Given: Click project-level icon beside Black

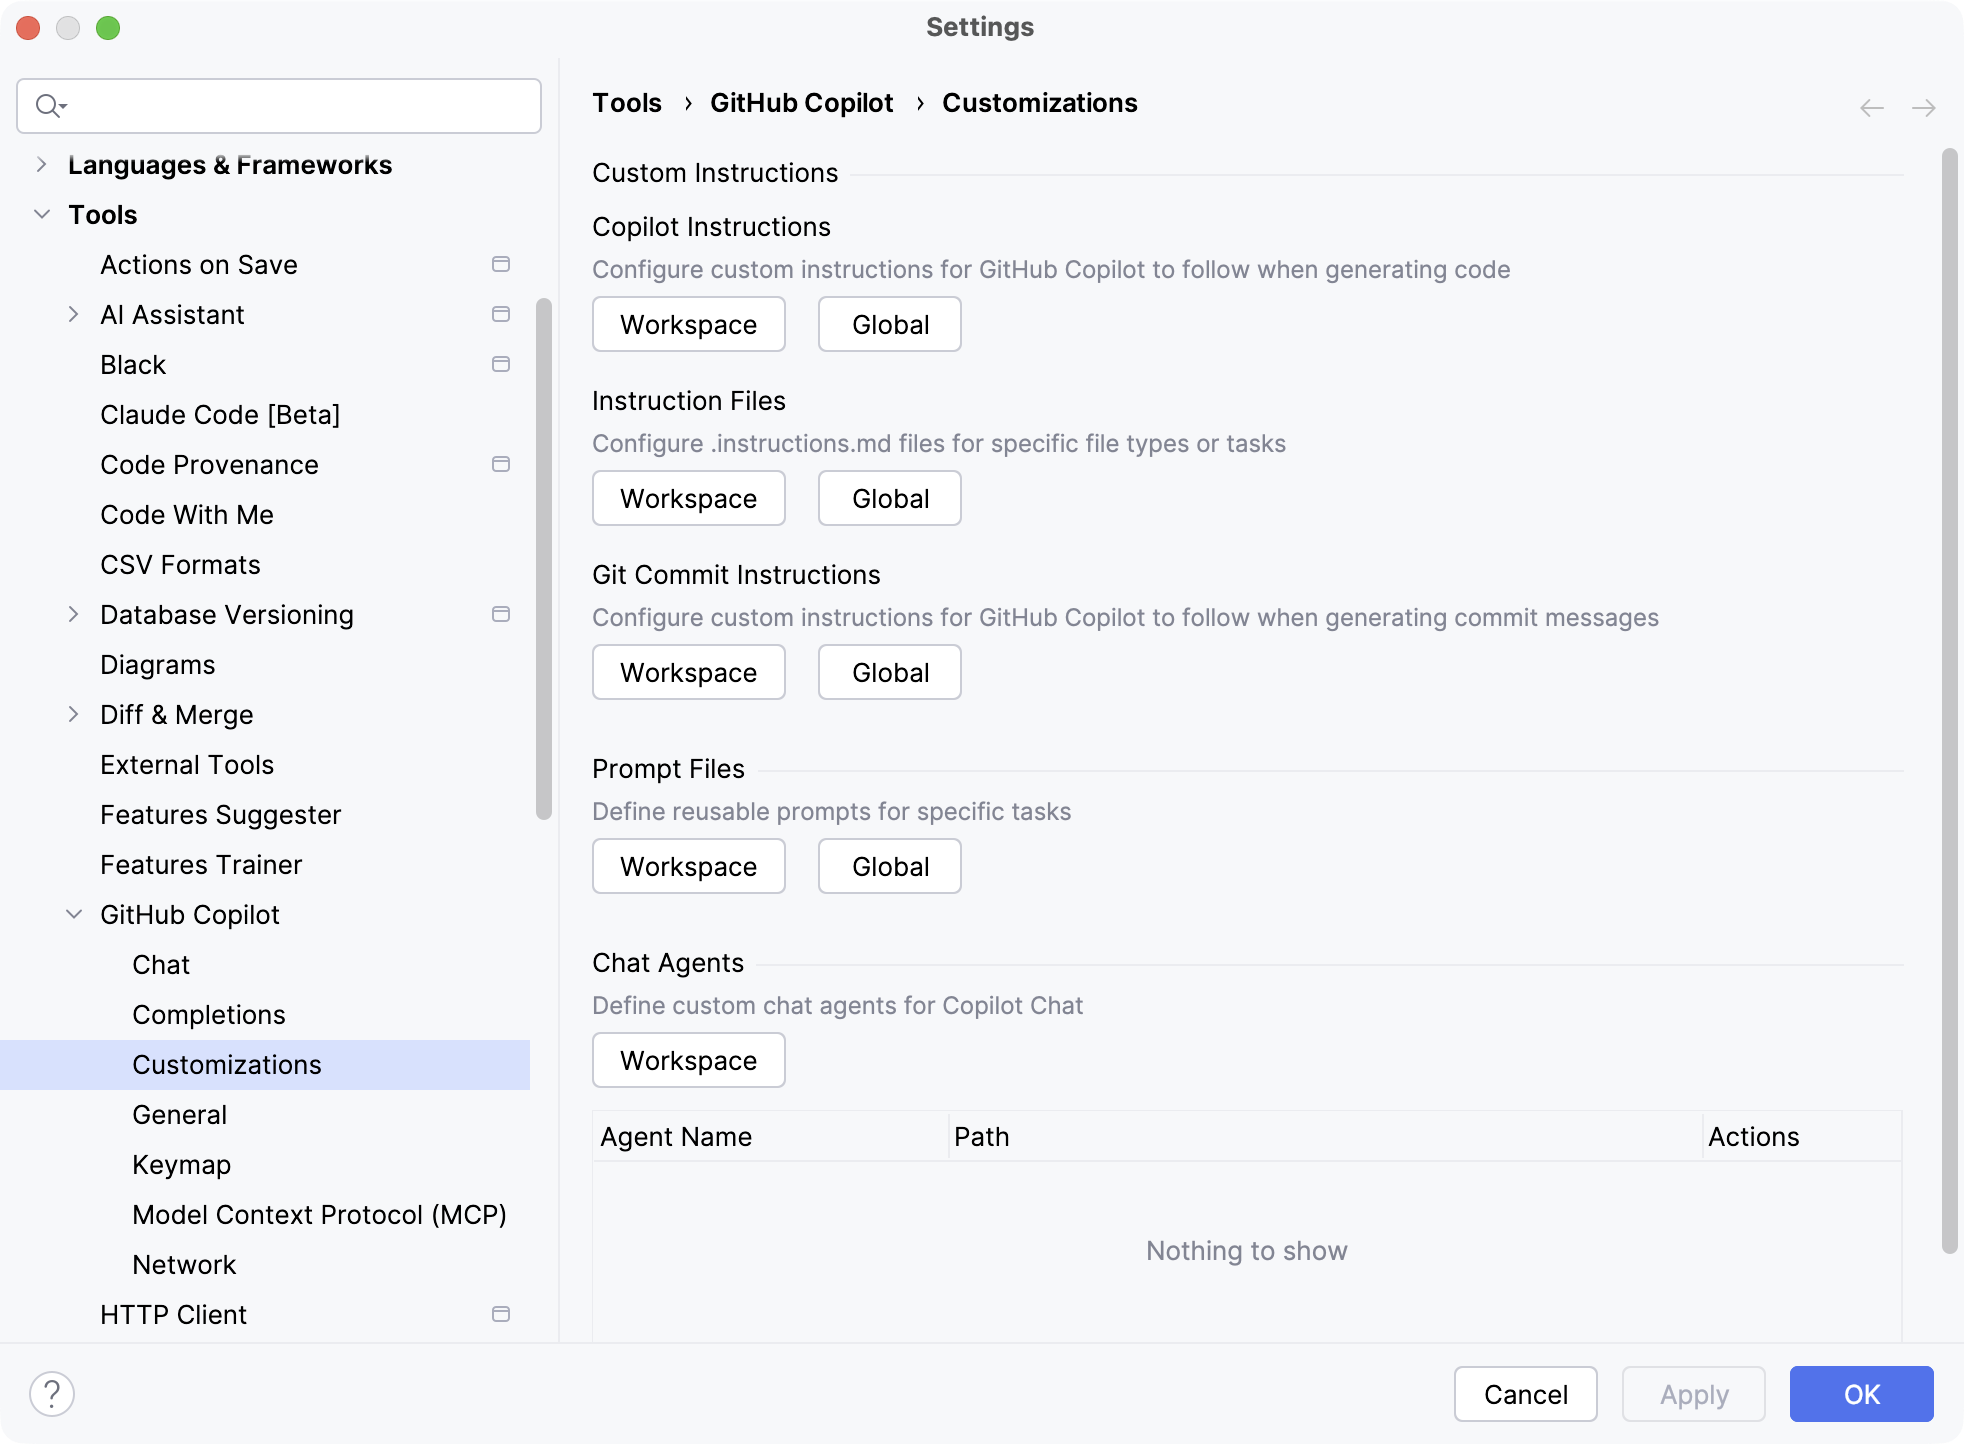Looking at the screenshot, I should [x=501, y=364].
